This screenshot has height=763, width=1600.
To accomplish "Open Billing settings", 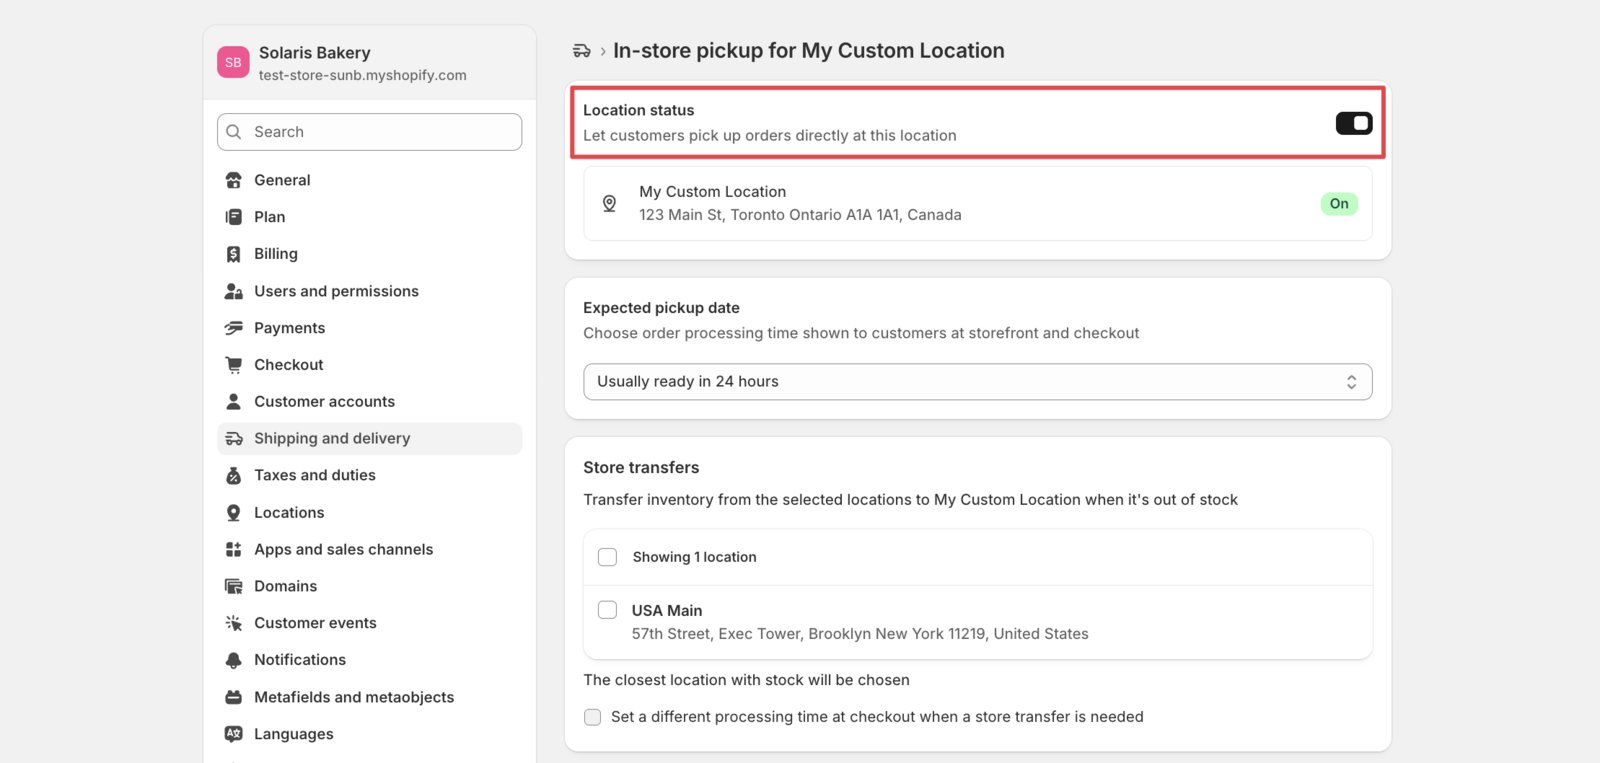I will pos(369,254).
